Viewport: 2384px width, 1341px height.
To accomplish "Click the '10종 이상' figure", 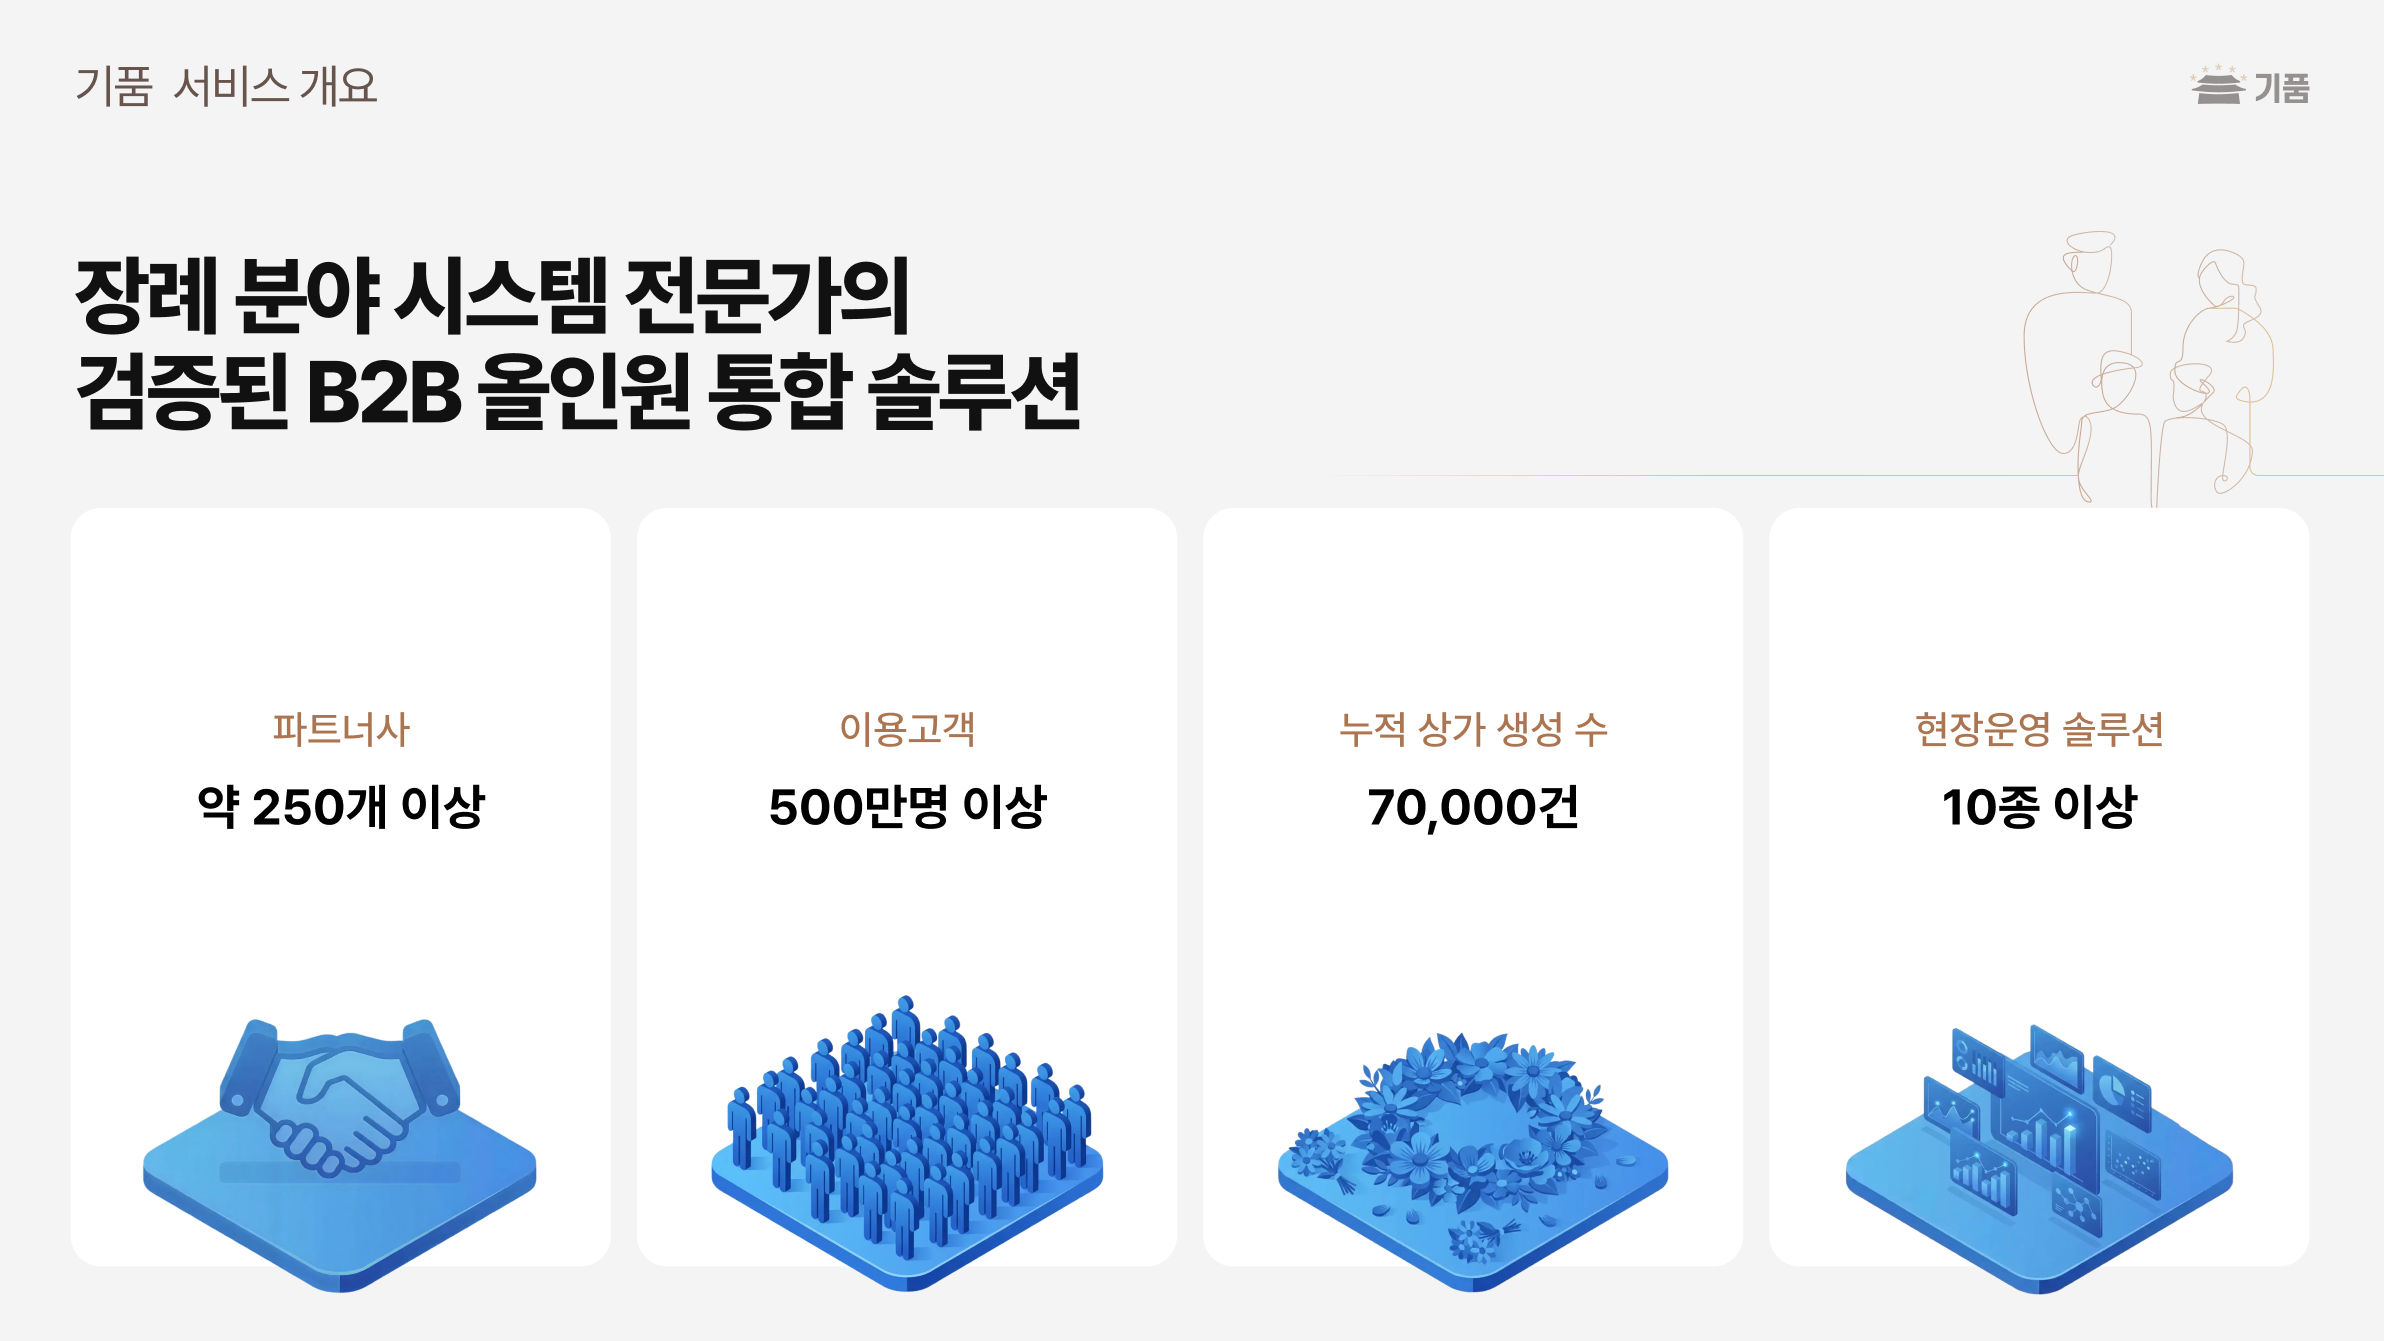I will (2039, 806).
